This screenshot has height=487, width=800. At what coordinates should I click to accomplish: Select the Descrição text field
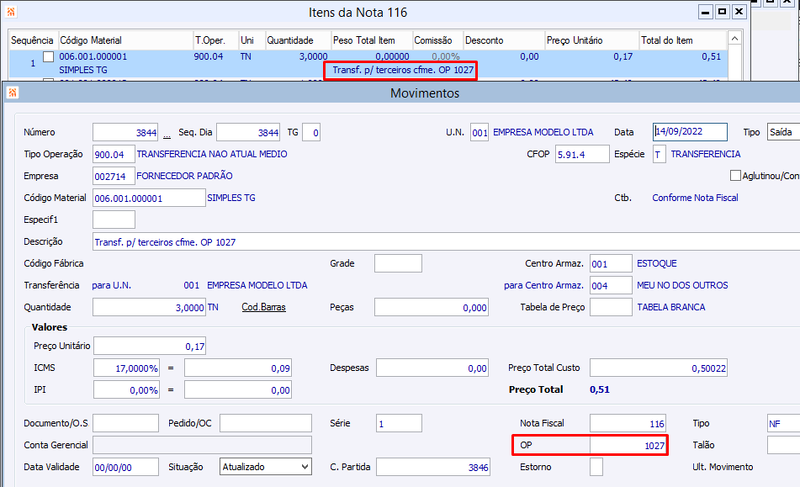446,242
